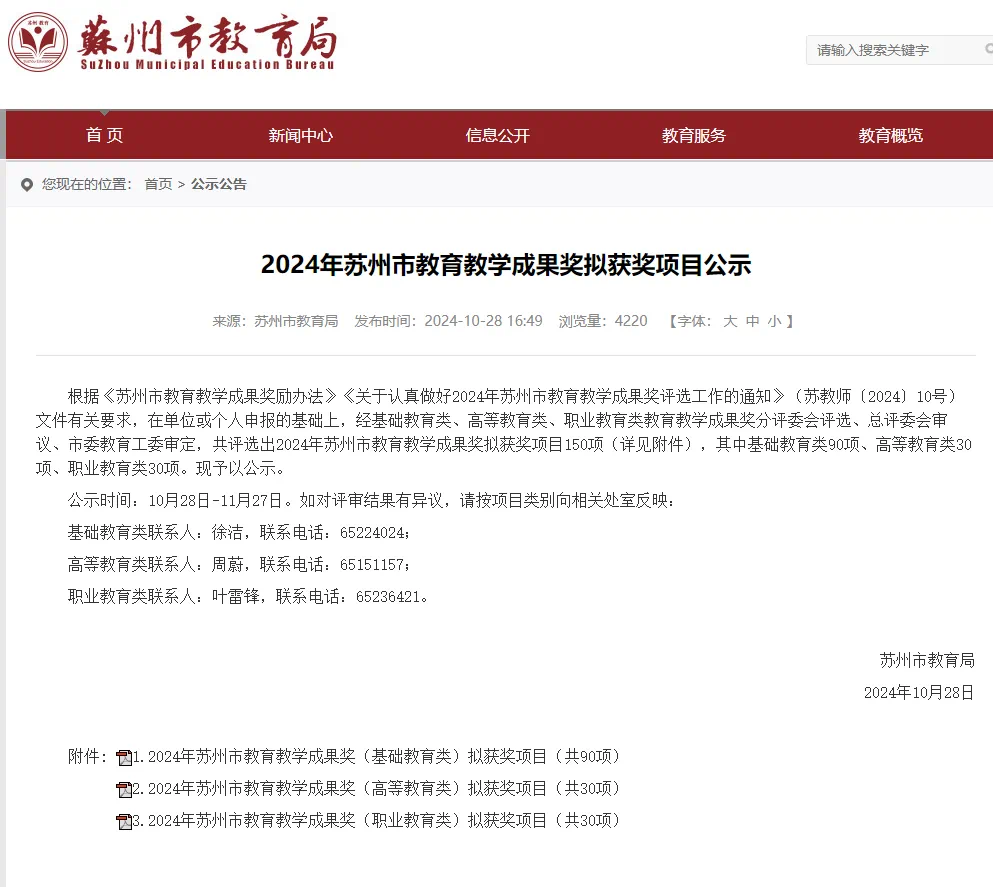This screenshot has width=993, height=887.
Task: Click the source text 来源：苏州市教育局
Action: (x=275, y=321)
